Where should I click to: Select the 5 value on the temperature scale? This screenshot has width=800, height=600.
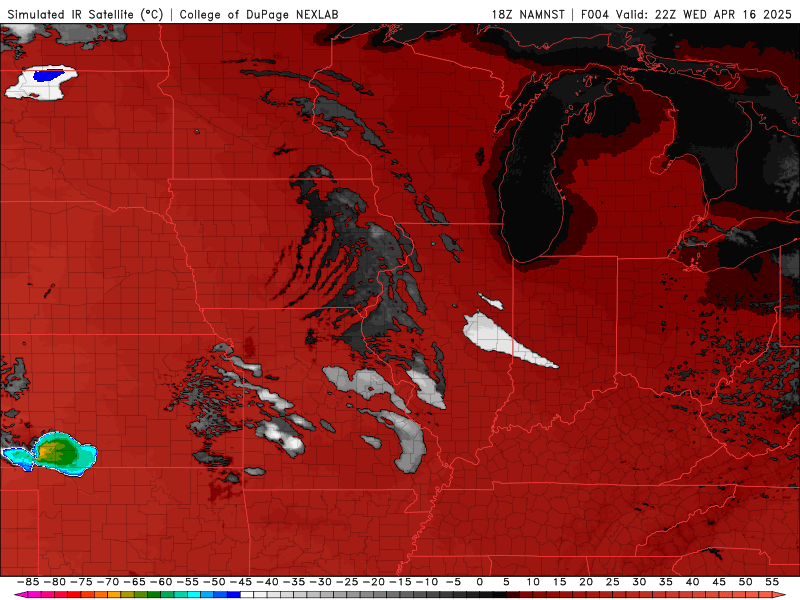(506, 582)
